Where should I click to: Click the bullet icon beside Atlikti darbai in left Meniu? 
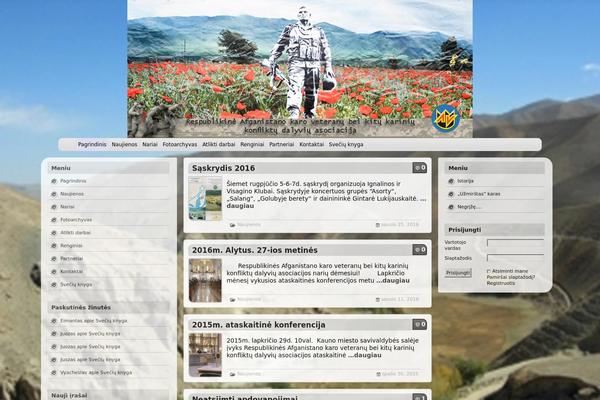(54, 233)
